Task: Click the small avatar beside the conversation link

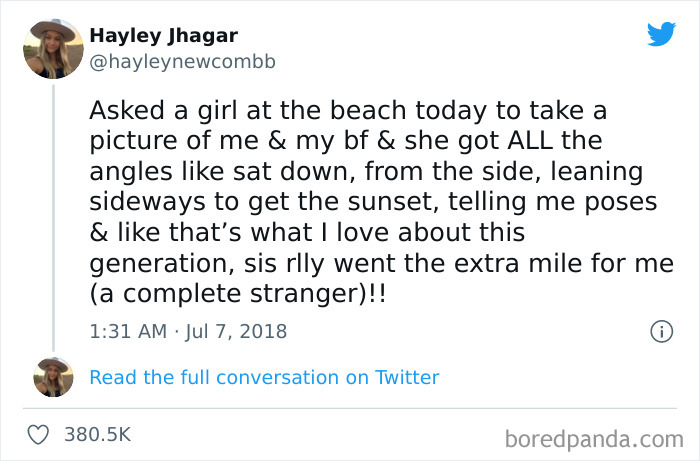Action: [53, 377]
